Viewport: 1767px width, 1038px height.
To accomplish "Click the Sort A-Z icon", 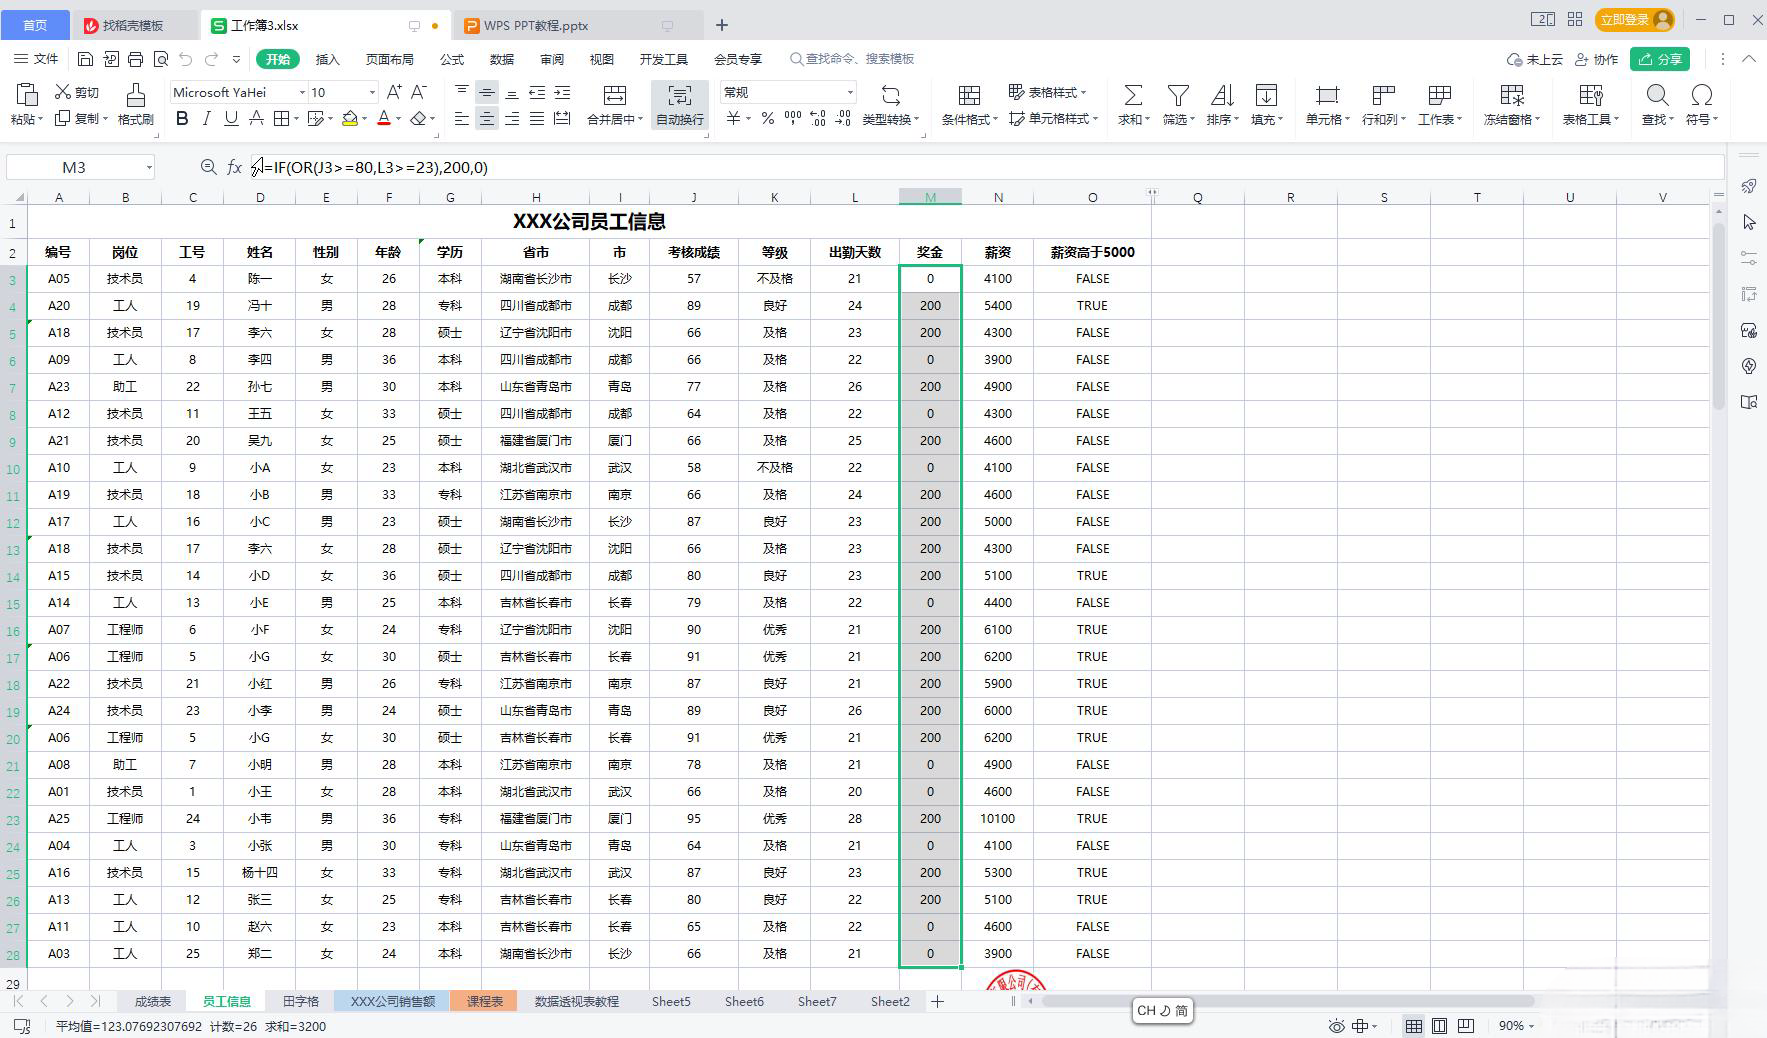I will 1222,95.
